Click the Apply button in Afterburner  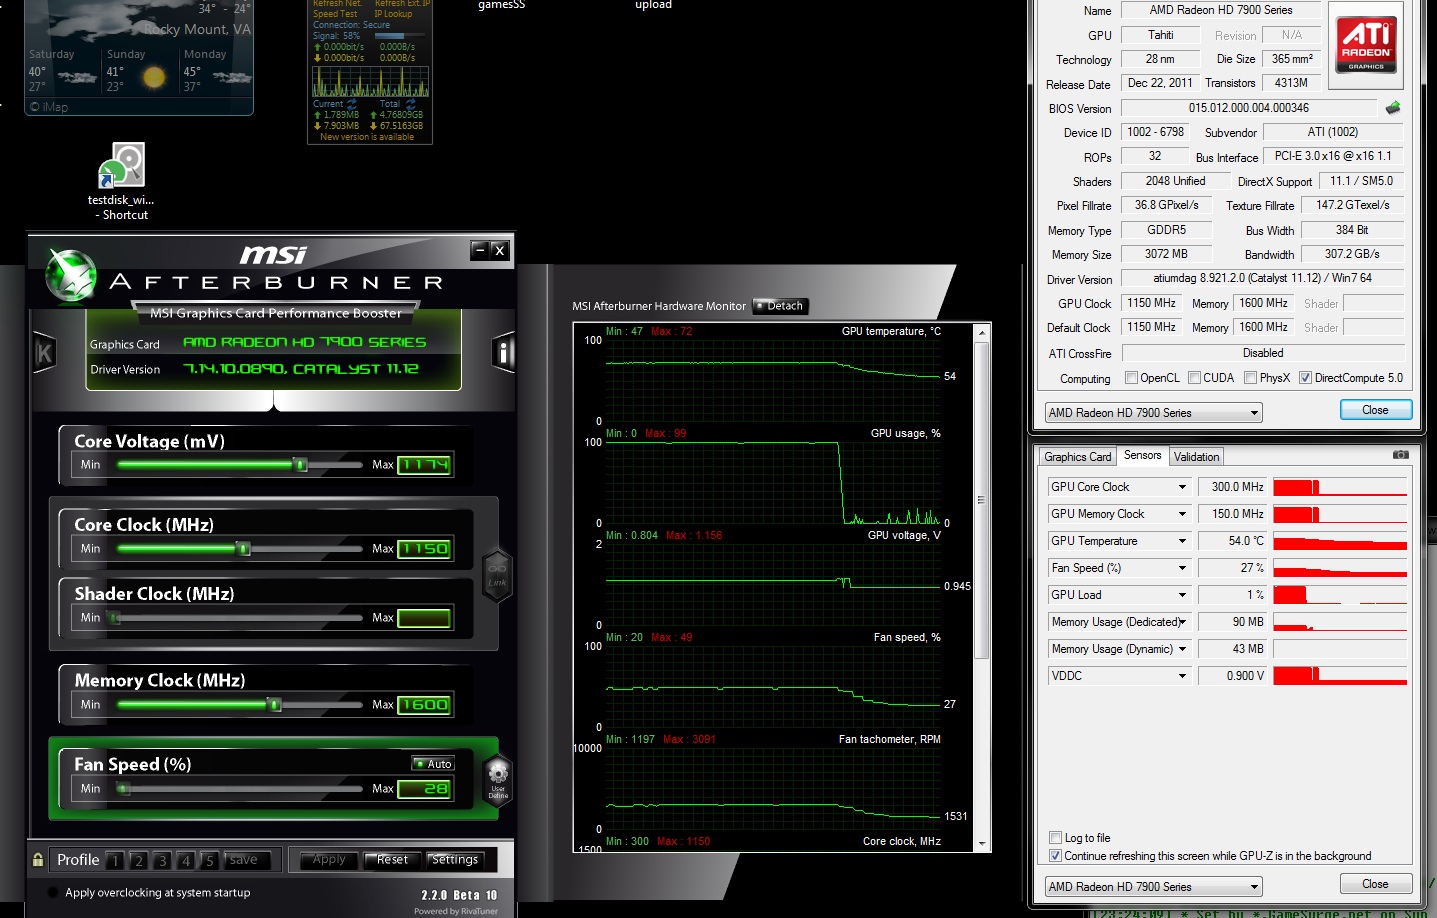[329, 860]
